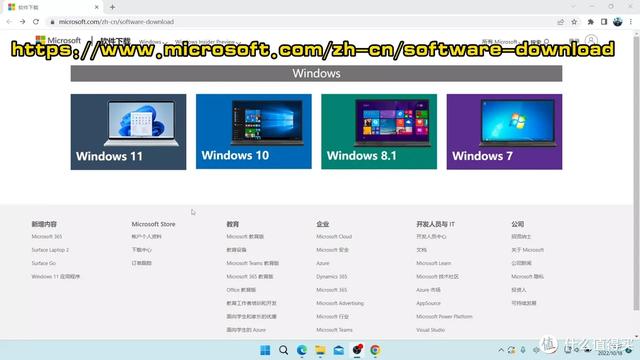The height and width of the screenshot is (360, 640).
Task: Open taskbar Search
Action: click(283, 350)
